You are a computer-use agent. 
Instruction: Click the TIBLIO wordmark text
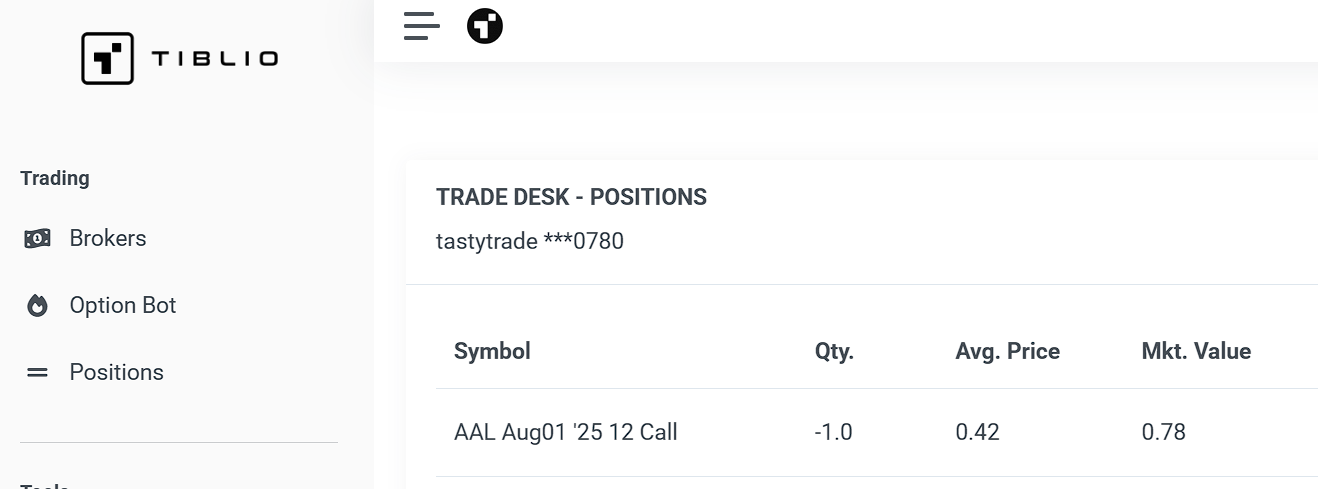point(215,59)
